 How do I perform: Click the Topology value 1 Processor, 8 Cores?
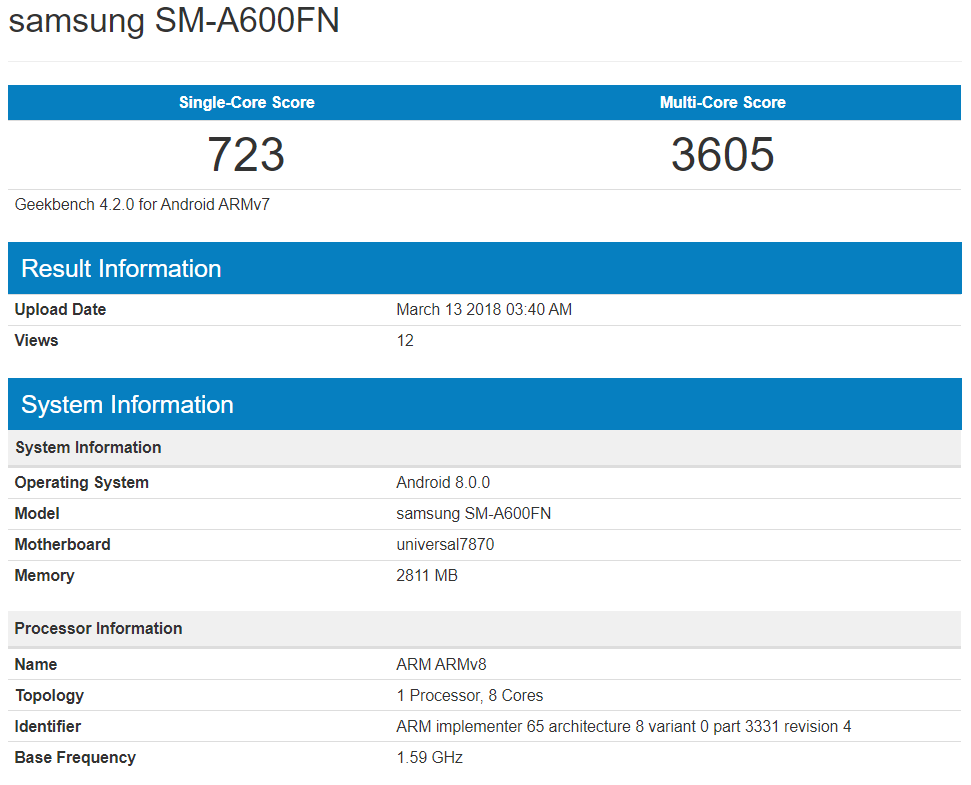click(469, 696)
